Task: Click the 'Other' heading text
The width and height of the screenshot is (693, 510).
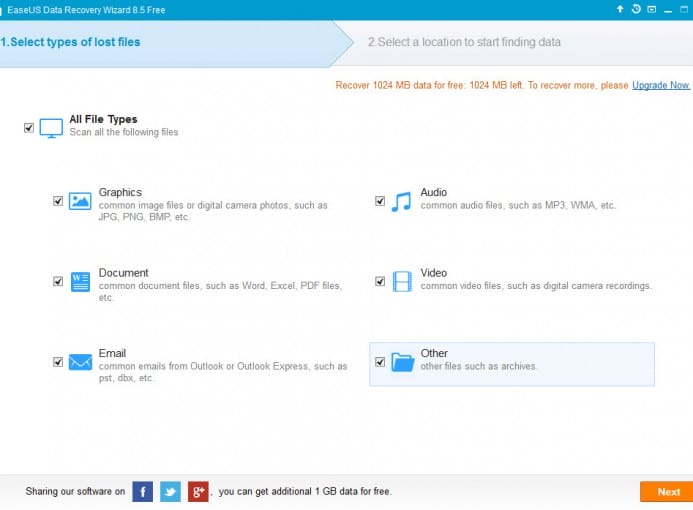Action: click(x=434, y=353)
